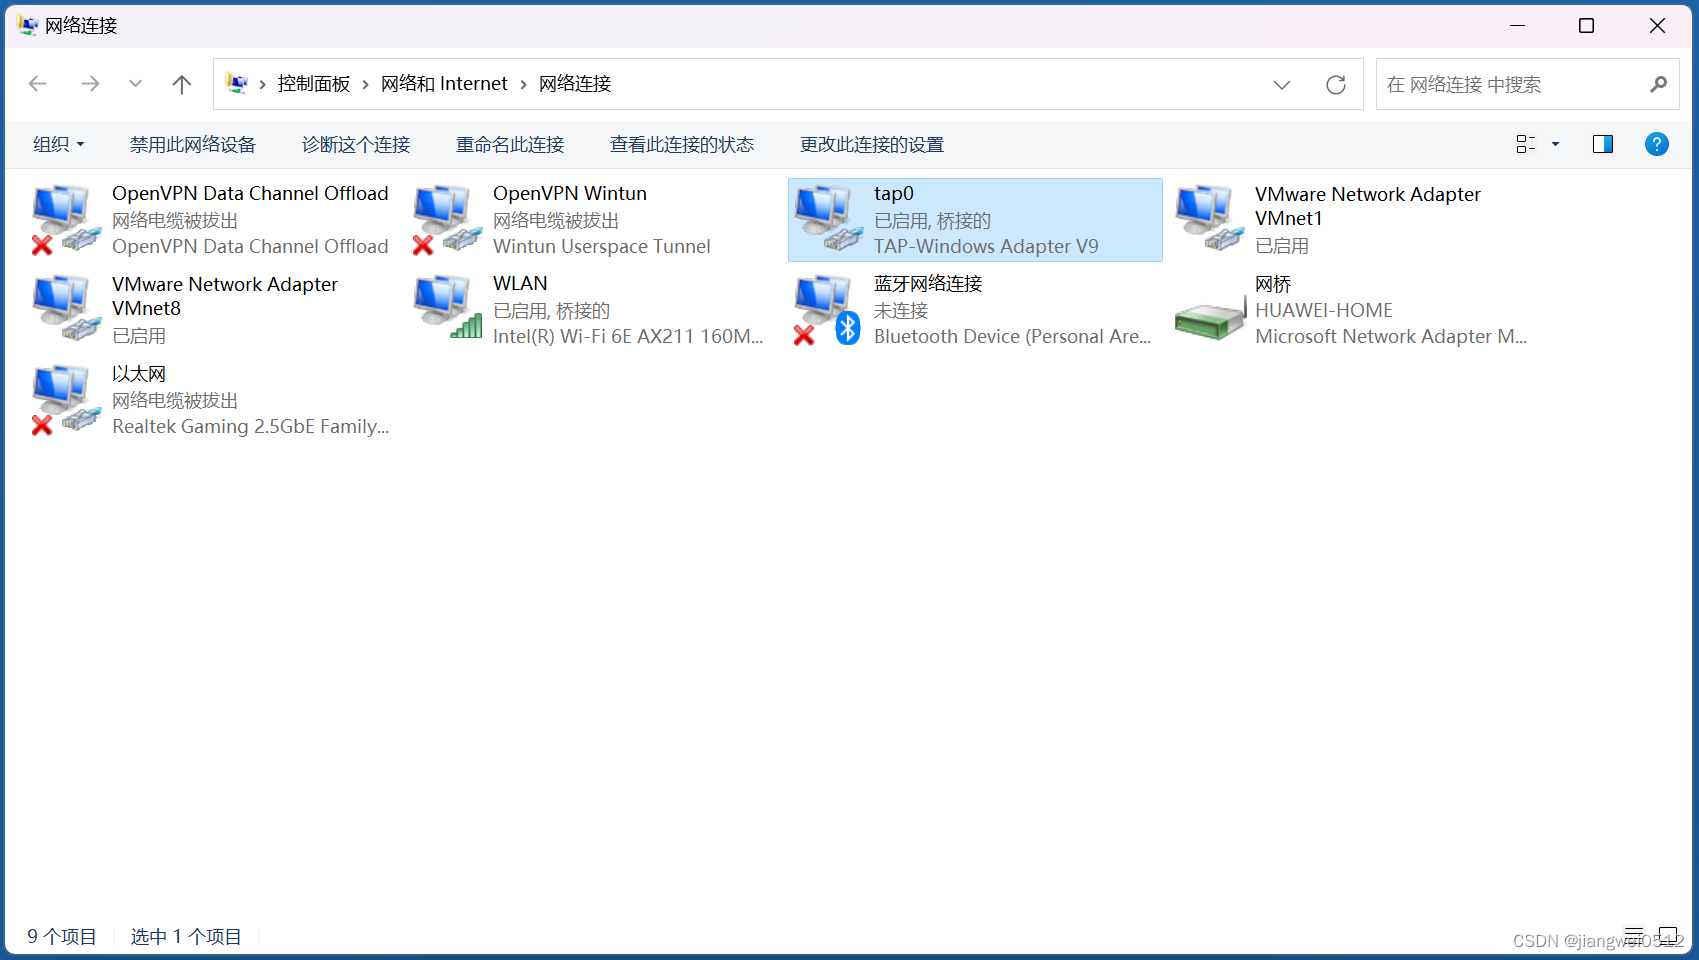Image resolution: width=1699 pixels, height=960 pixels.
Task: Click the window title bar icon
Action: 28,25
